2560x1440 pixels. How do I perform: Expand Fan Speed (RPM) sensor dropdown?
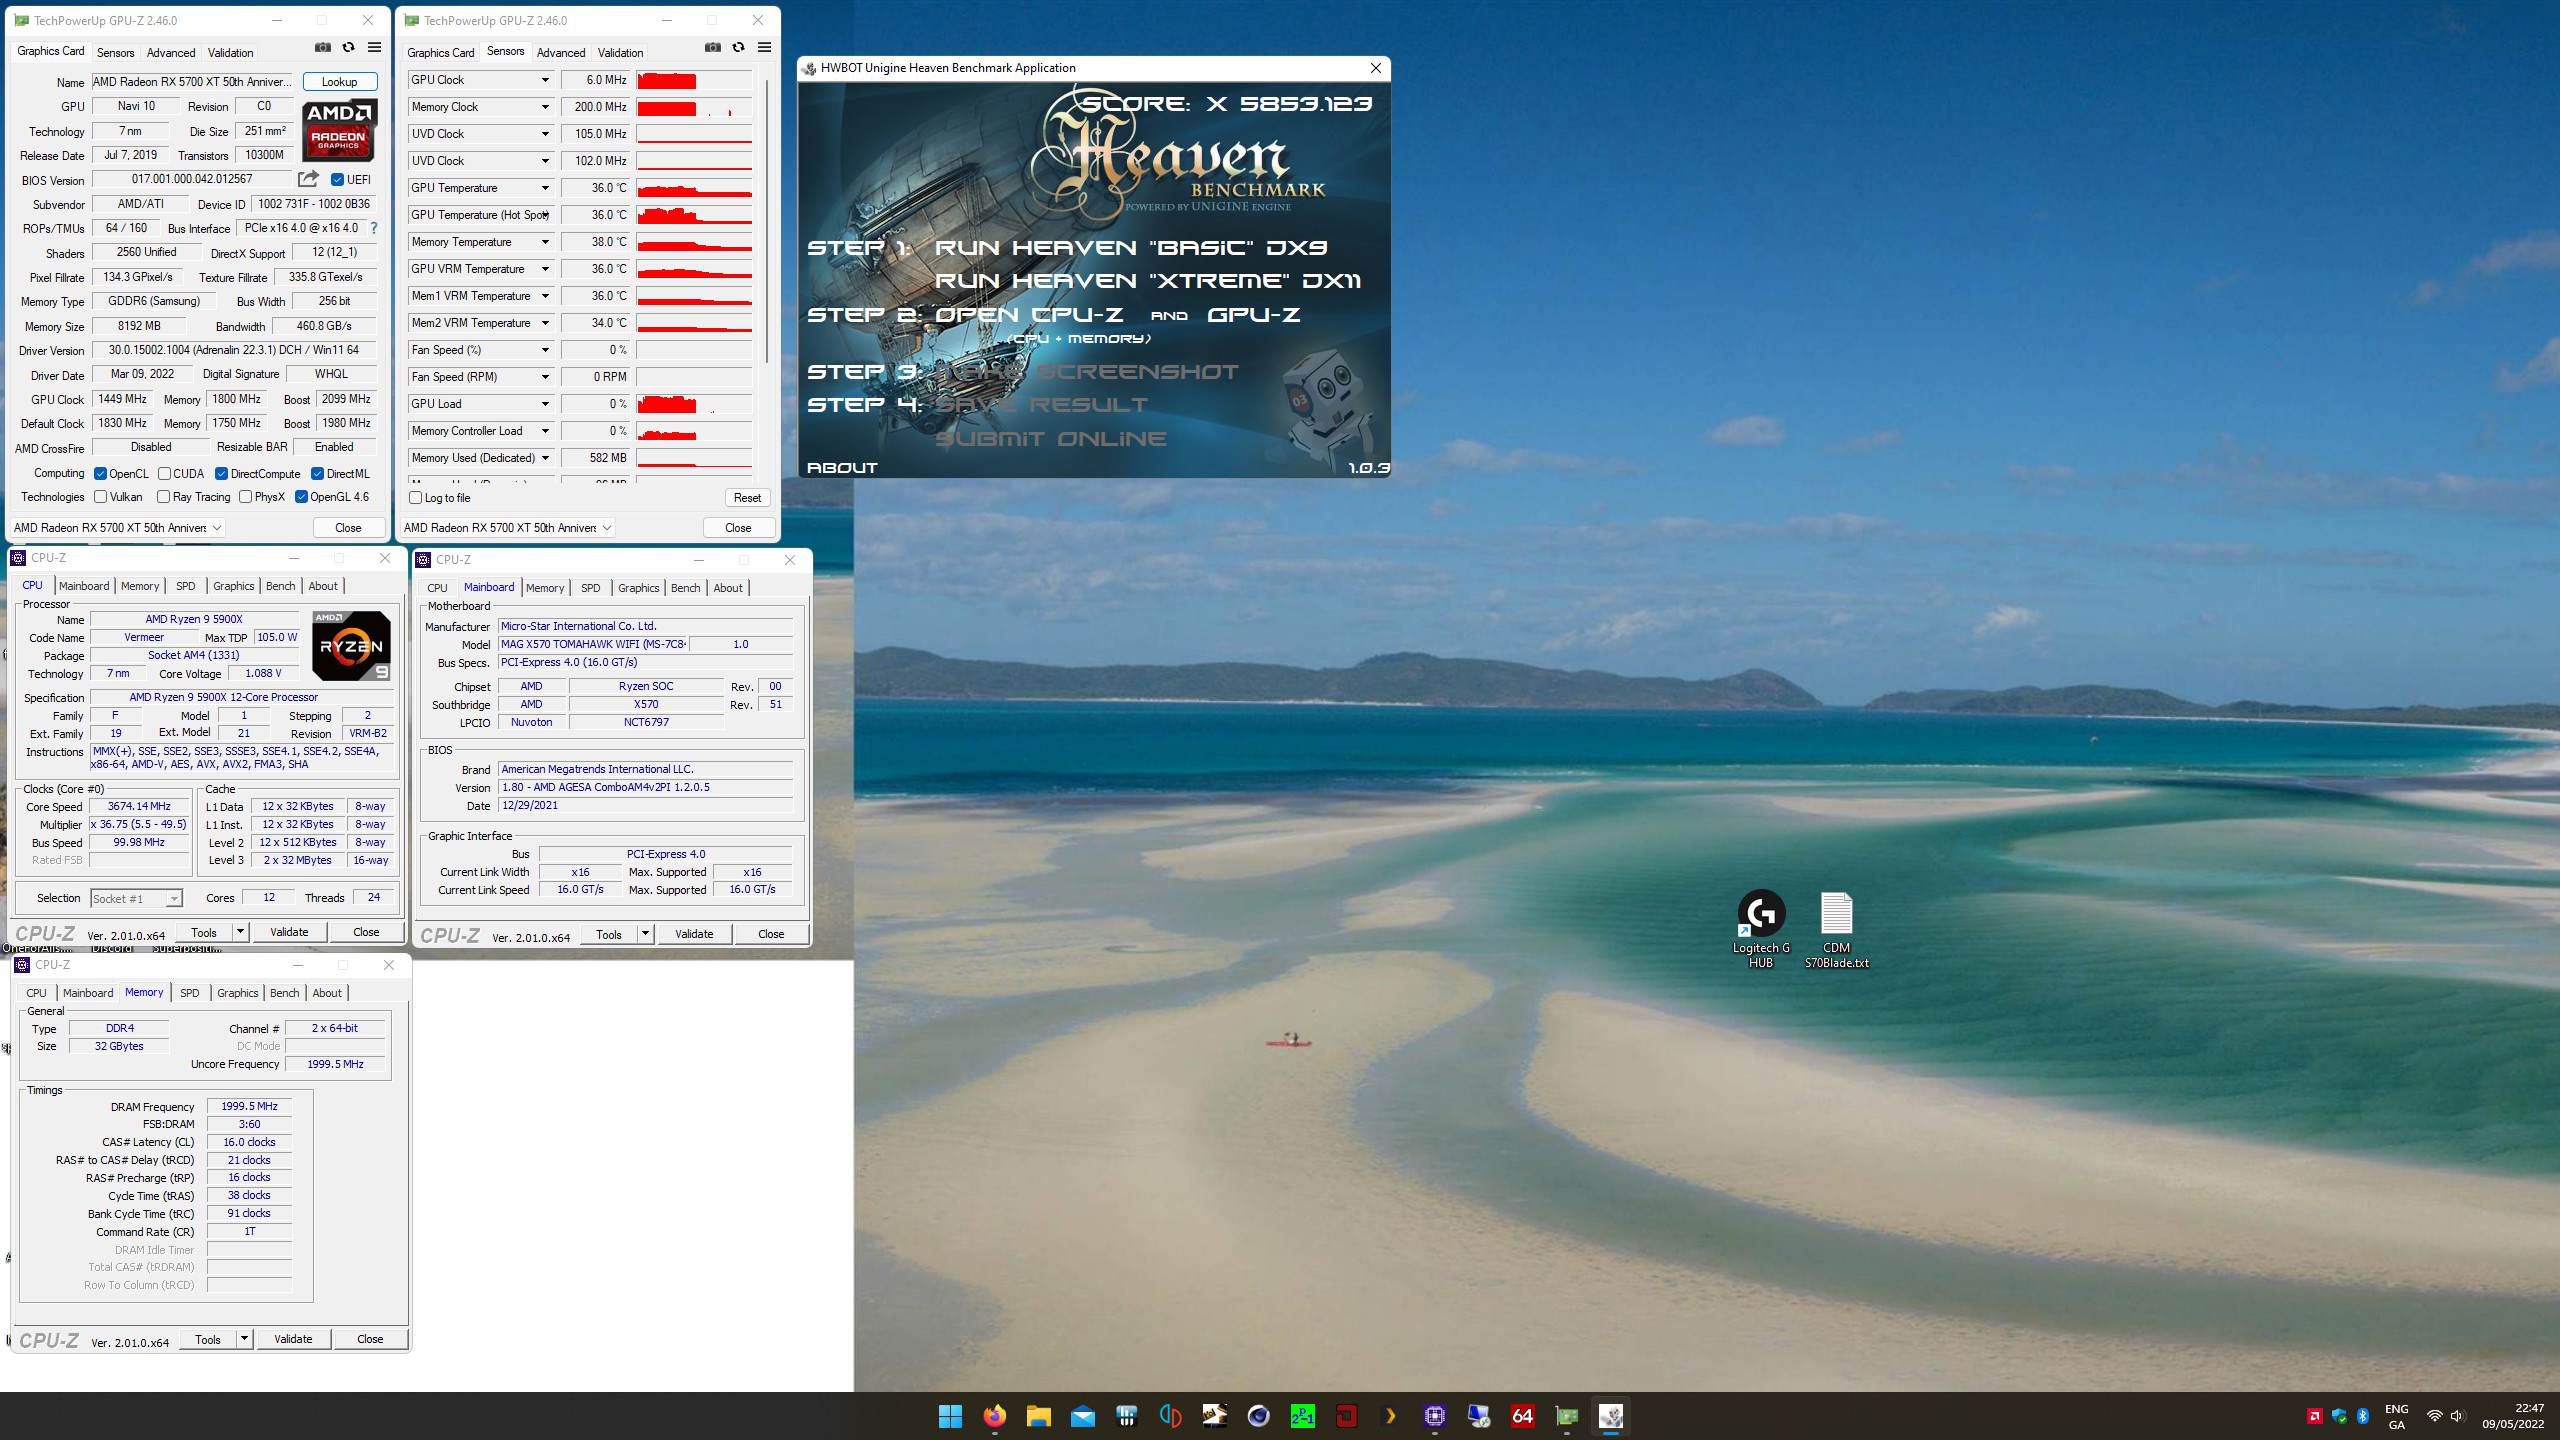pyautogui.click(x=545, y=377)
